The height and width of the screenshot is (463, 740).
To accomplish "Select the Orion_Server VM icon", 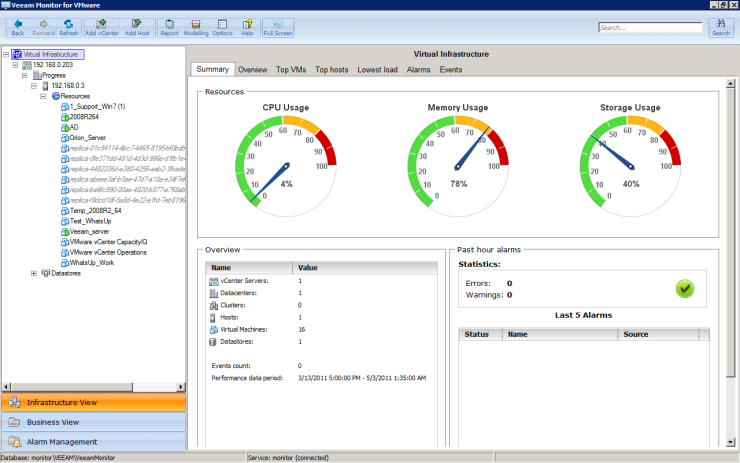I will (65, 138).
